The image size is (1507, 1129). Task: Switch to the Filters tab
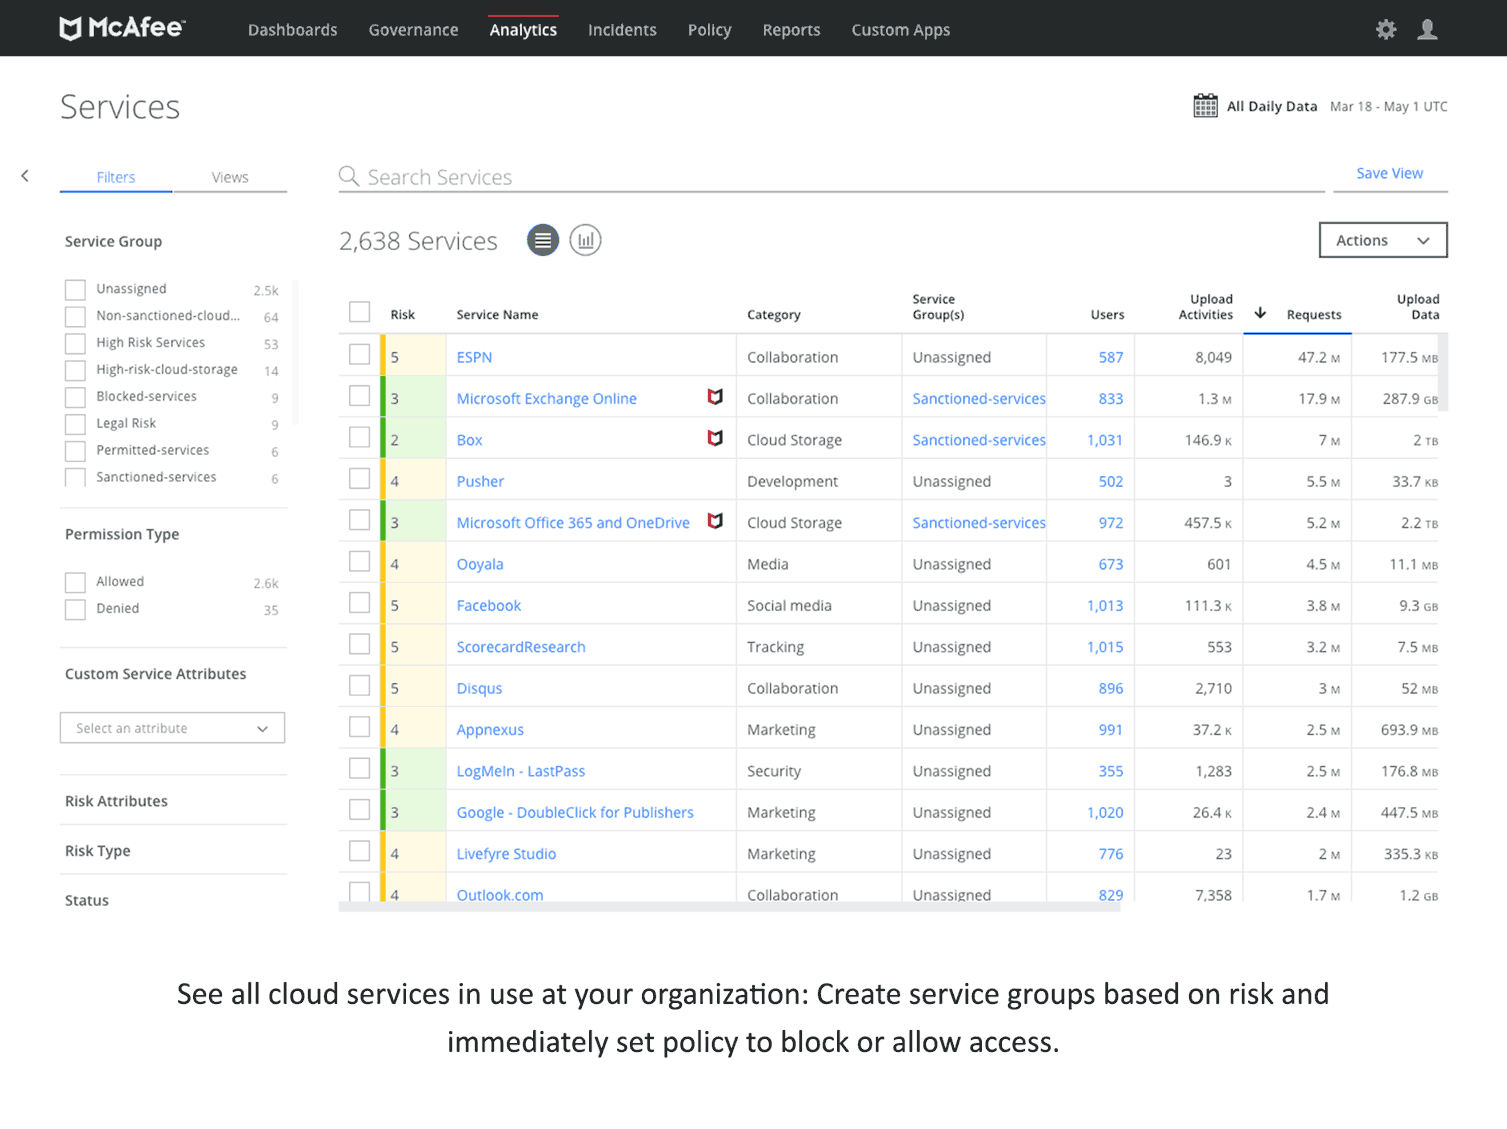tap(116, 177)
